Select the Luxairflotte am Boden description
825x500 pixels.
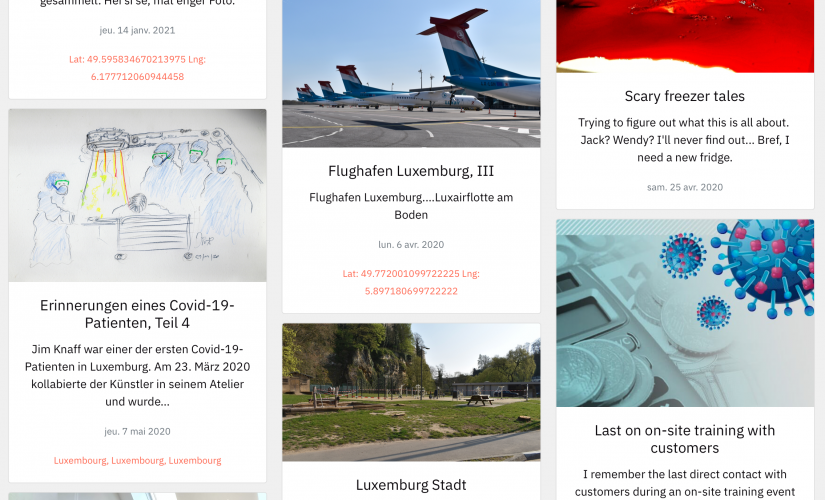pos(411,206)
